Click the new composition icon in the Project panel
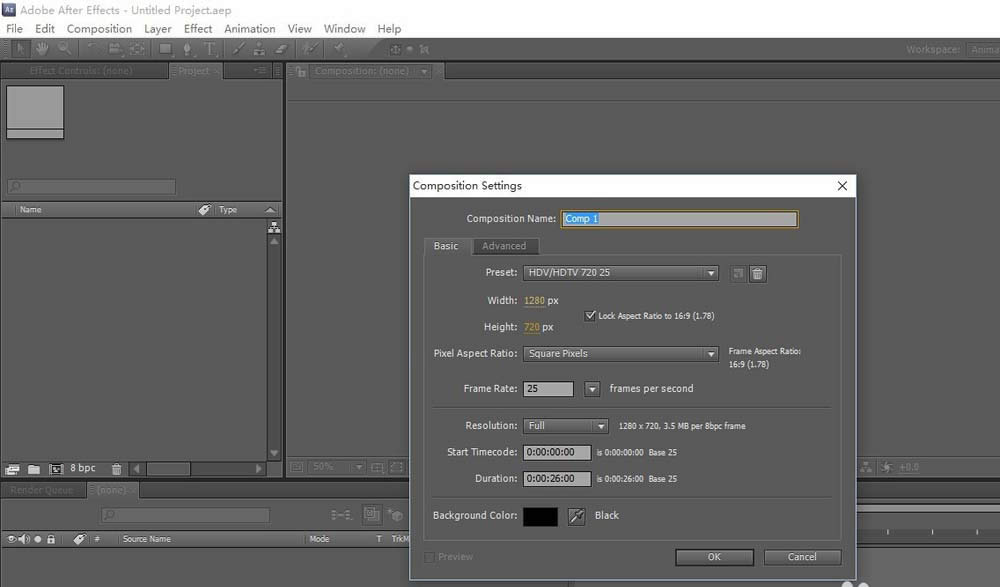1000x587 pixels. coord(56,468)
